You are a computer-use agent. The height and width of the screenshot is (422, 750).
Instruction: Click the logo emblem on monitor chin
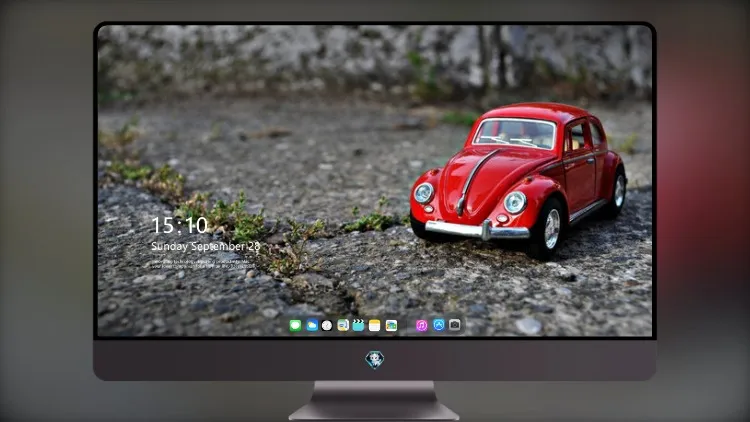(x=375, y=360)
